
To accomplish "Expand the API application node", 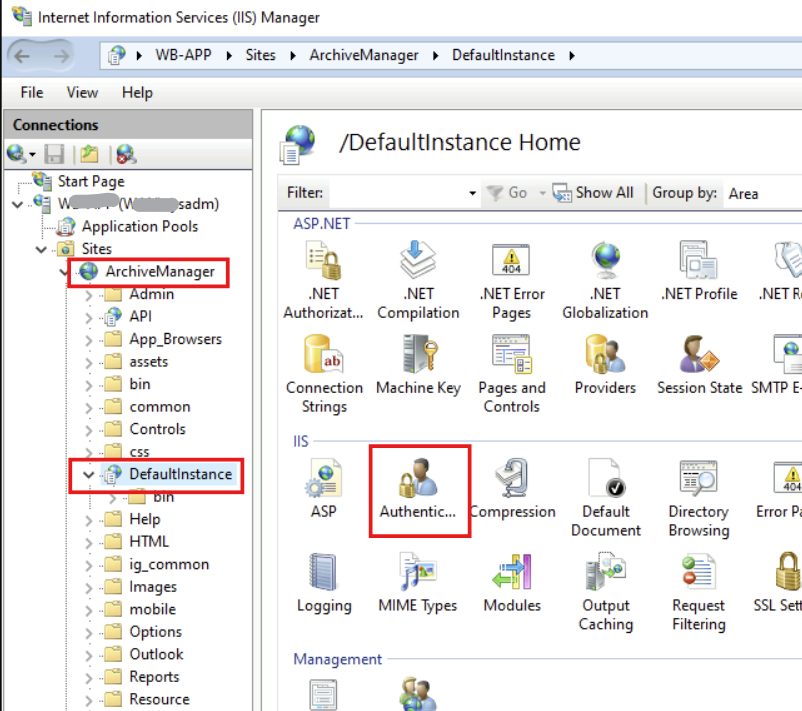I will tap(88, 318).
